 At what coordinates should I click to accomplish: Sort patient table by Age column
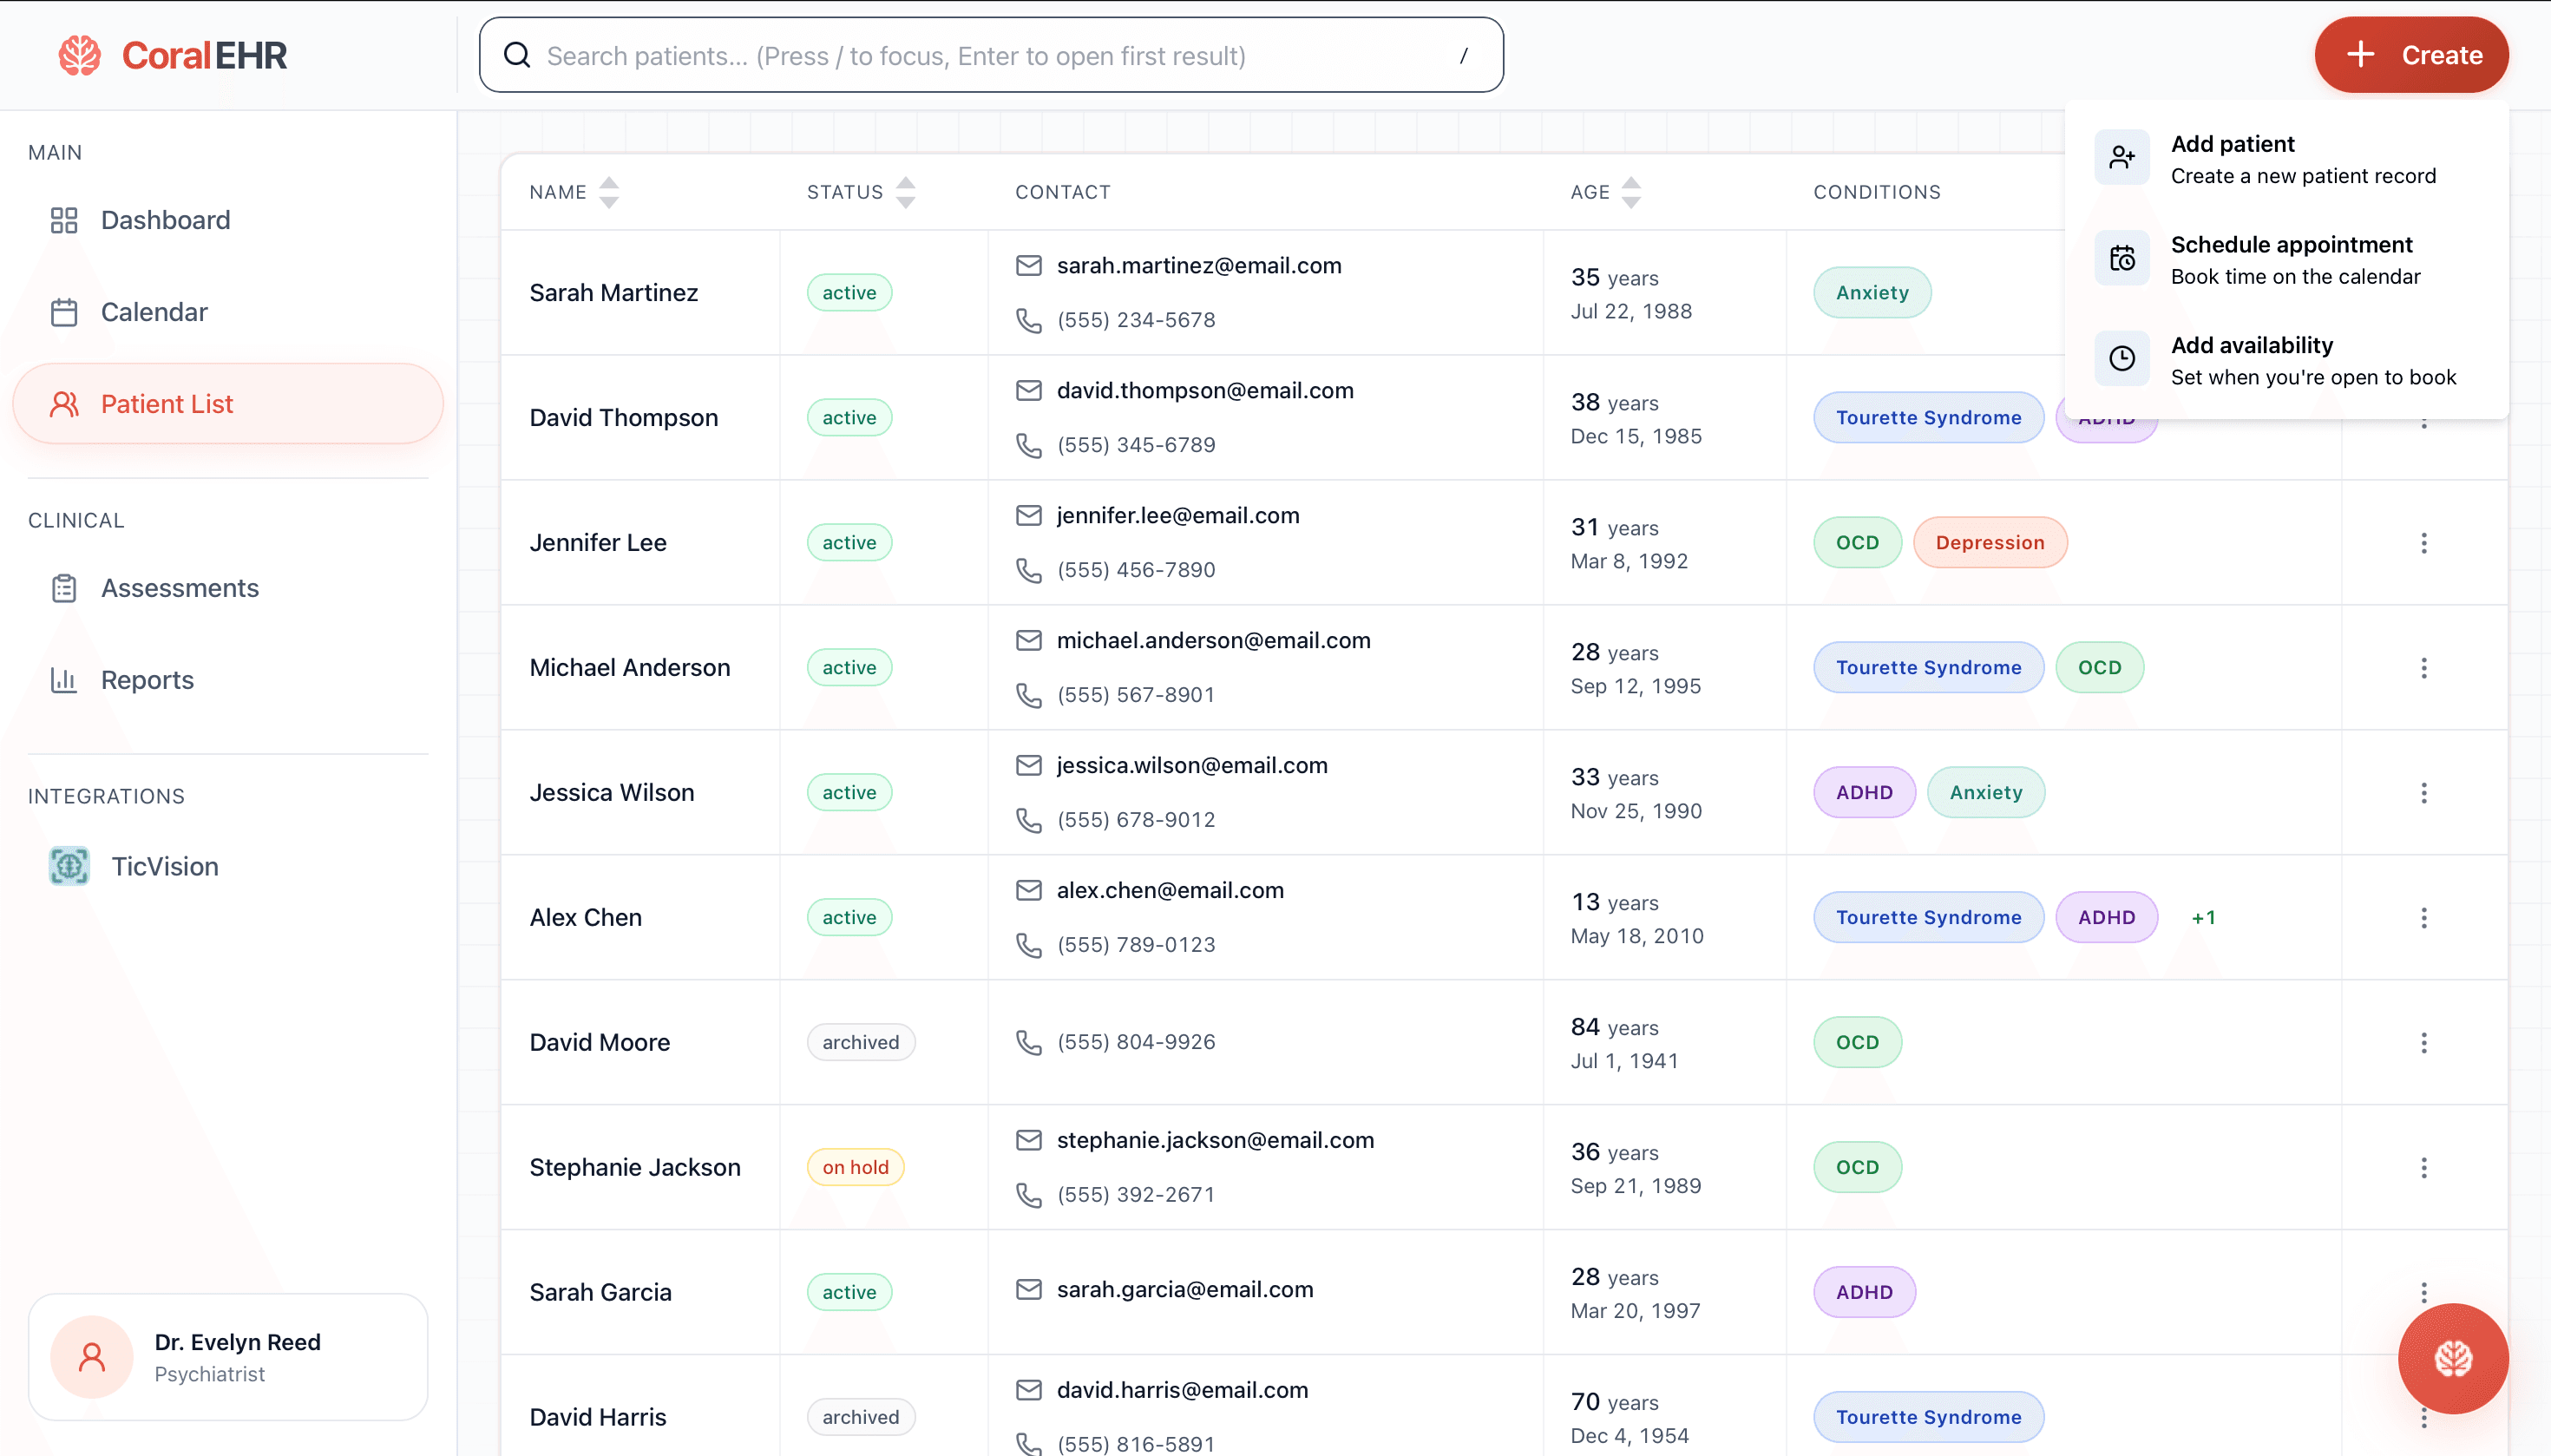[x=1630, y=192]
